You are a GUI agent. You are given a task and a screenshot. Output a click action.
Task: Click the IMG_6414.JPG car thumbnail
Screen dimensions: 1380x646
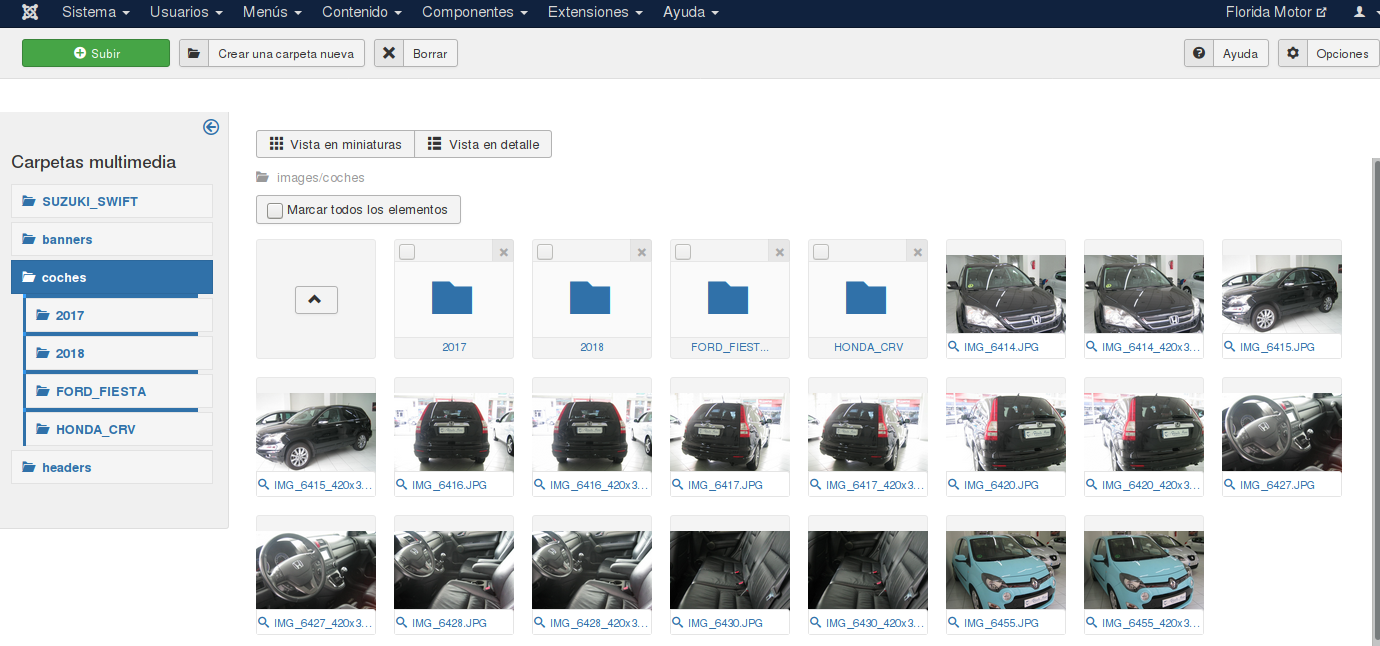1006,294
